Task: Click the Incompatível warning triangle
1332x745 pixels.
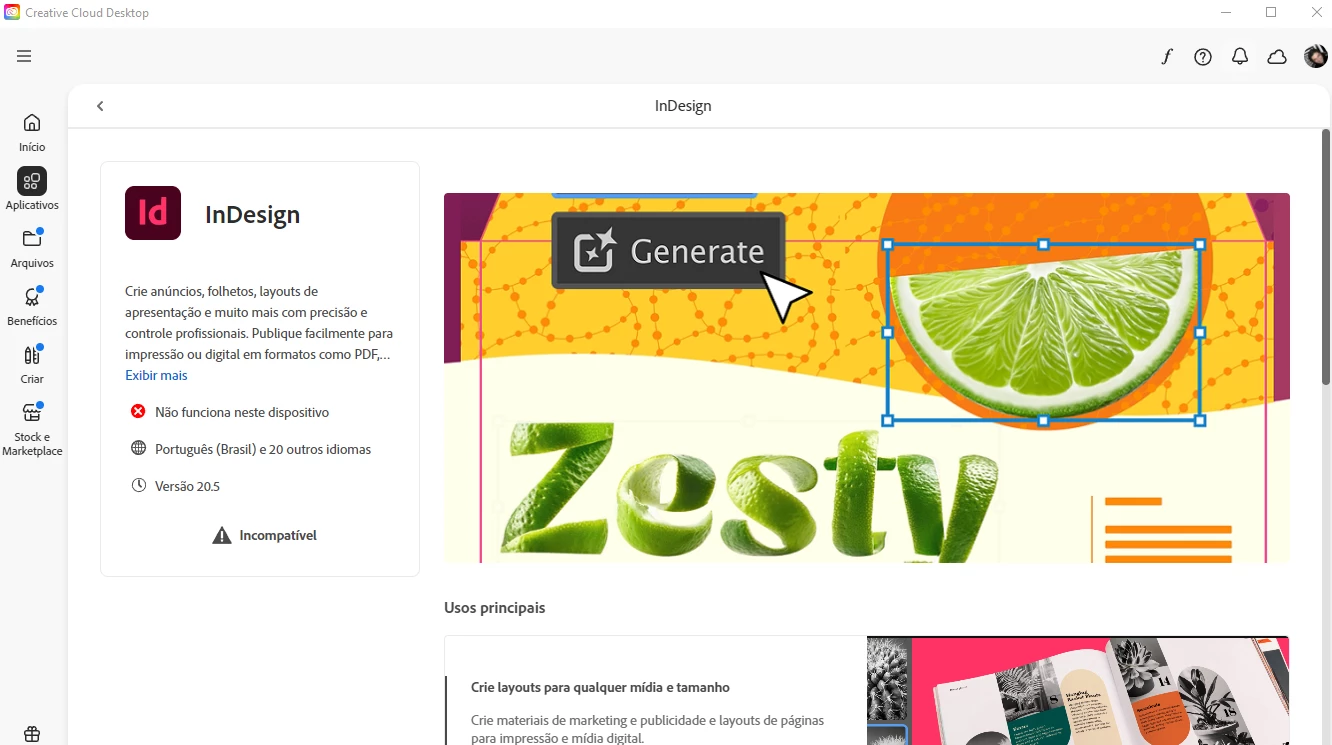Action: [x=222, y=535]
